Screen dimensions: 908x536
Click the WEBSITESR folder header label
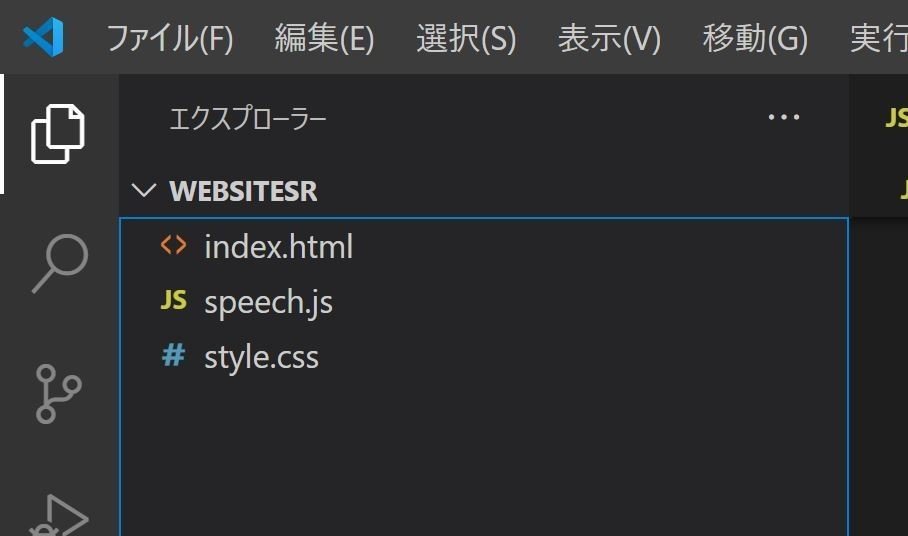pos(243,191)
